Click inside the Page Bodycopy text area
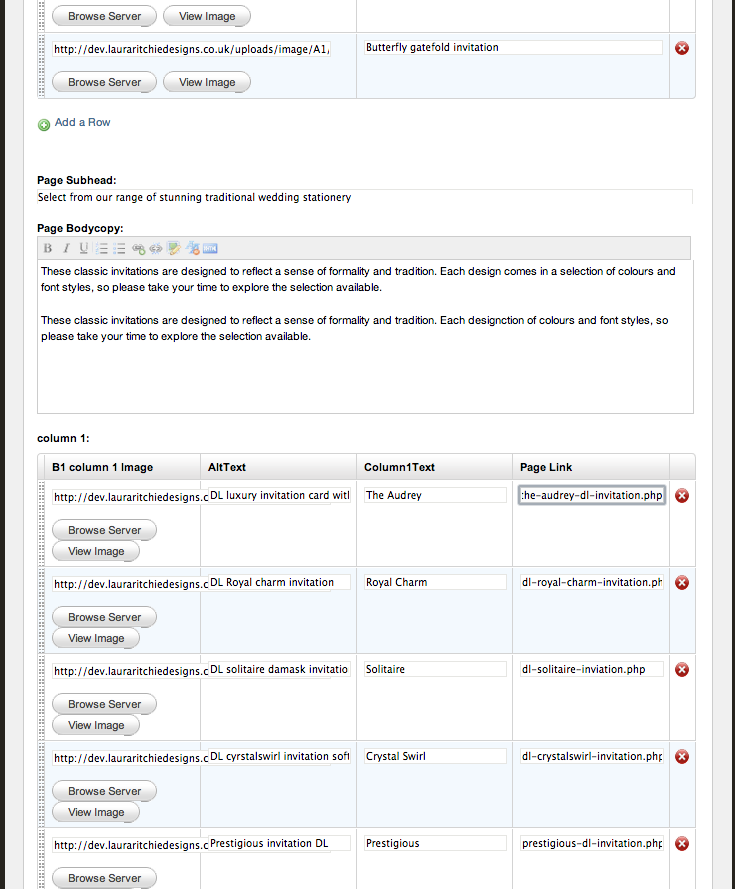Image resolution: width=735 pixels, height=889 pixels. click(x=365, y=337)
